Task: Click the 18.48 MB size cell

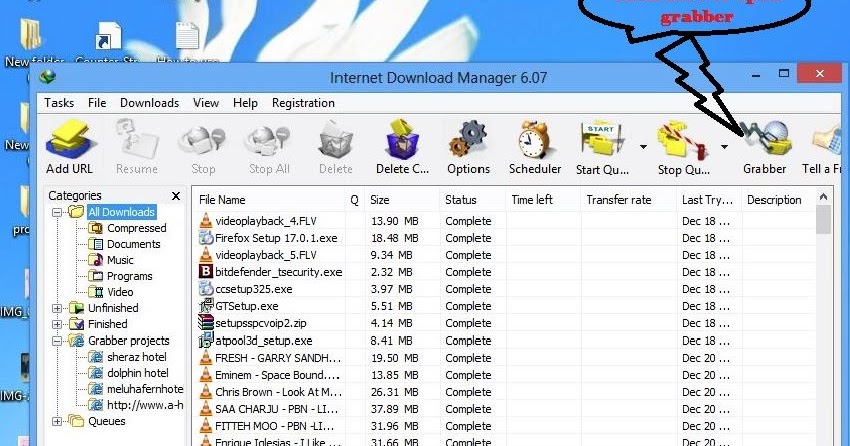Action: [395, 238]
